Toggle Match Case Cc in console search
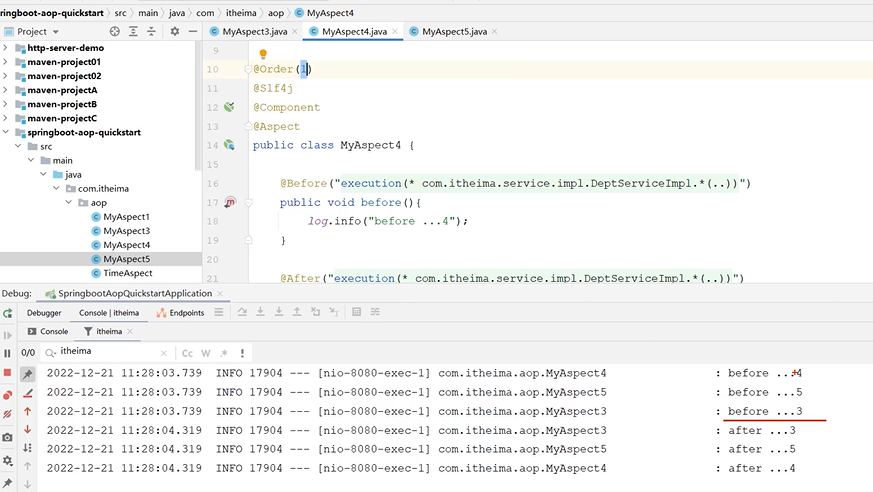 [187, 353]
